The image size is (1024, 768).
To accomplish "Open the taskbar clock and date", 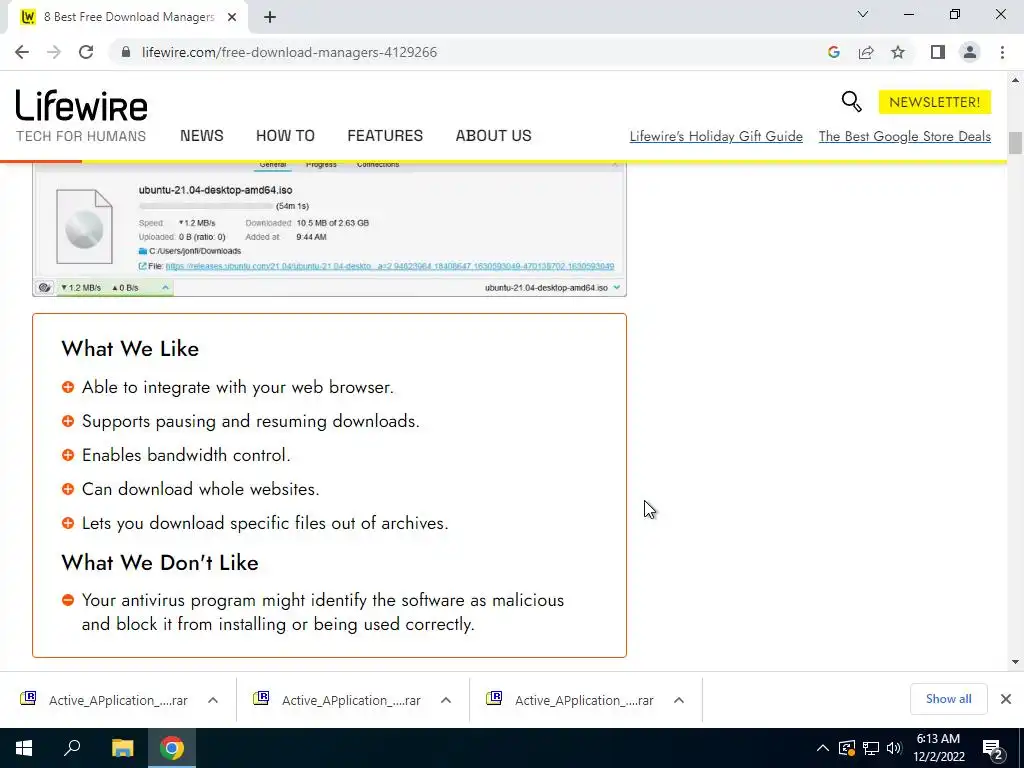I will (x=938, y=748).
